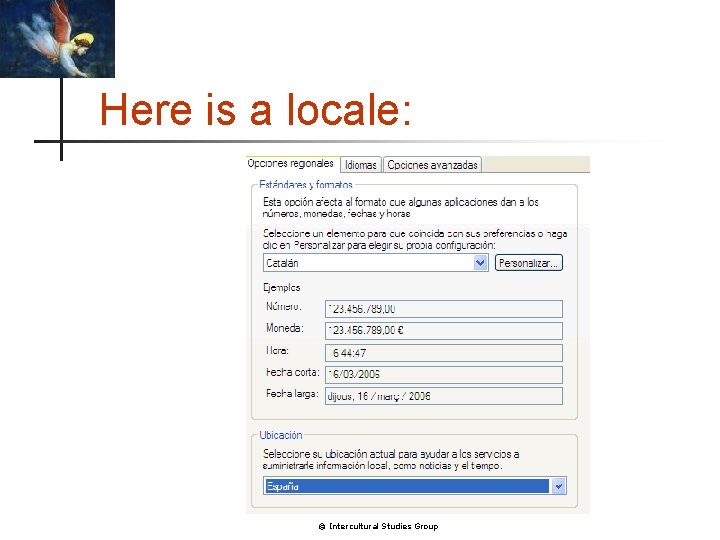This screenshot has height=540, width=720.
Task: Switch to the Idiomas tab
Action: click(361, 164)
